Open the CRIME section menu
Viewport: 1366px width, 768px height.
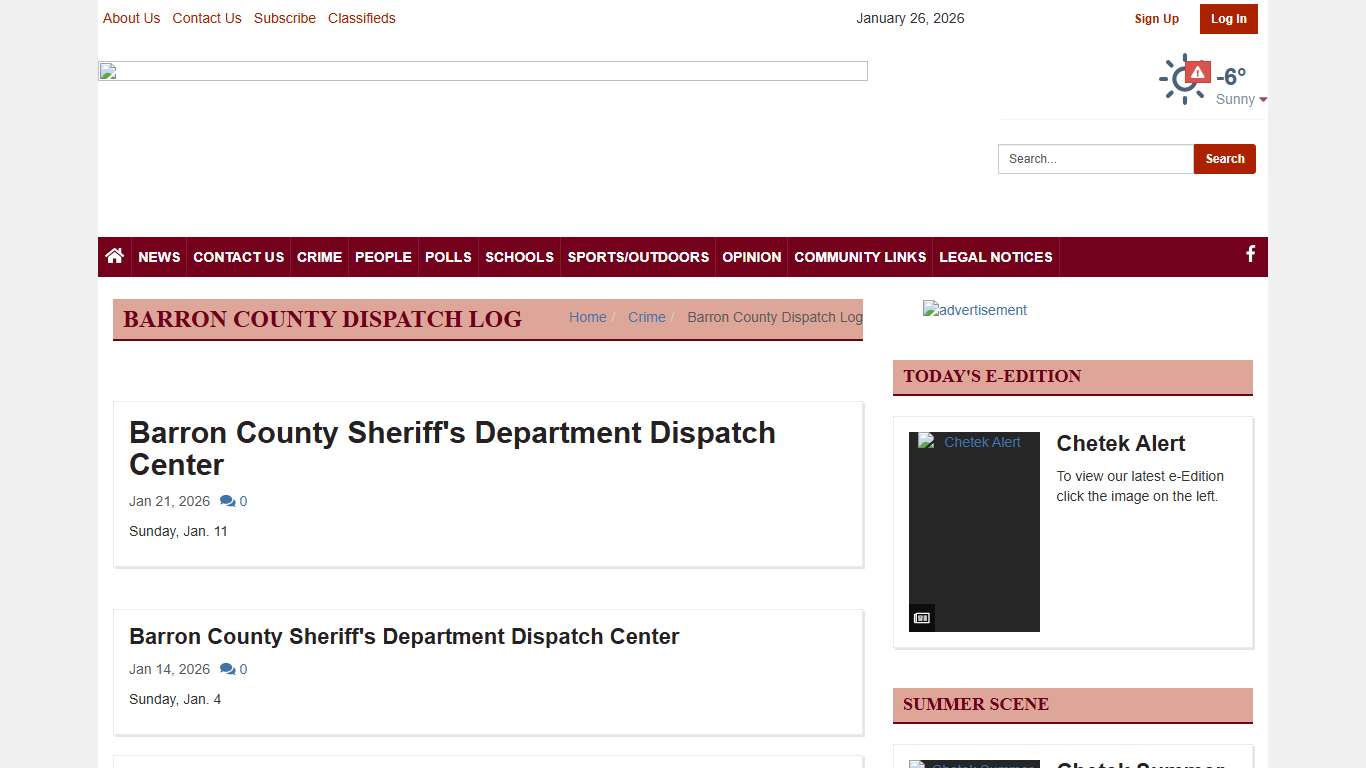coord(319,257)
